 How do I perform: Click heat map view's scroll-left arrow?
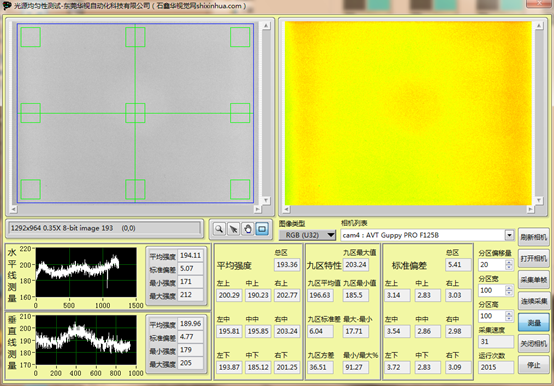pos(286,209)
